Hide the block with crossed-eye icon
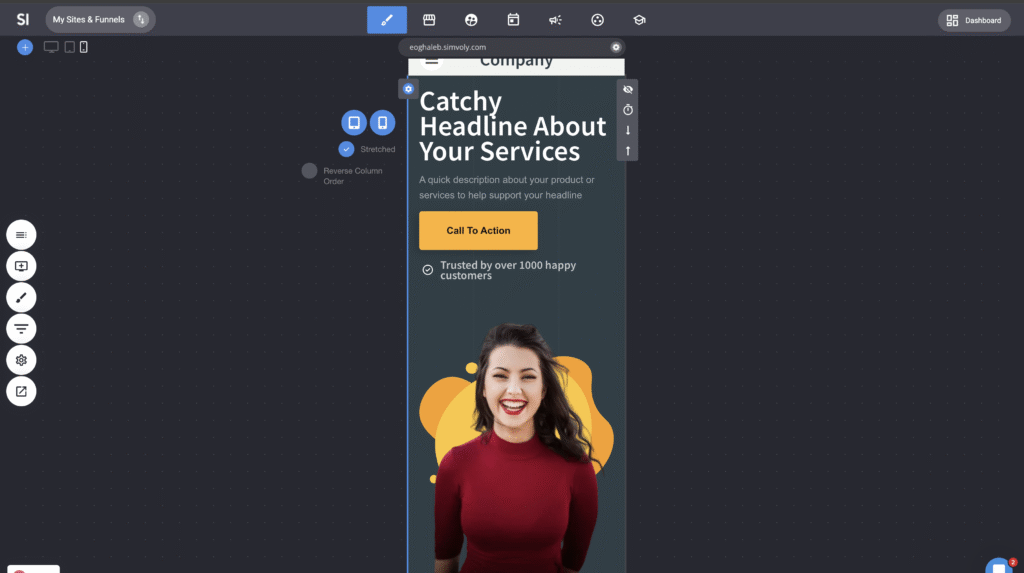This screenshot has height=573, width=1024. point(628,90)
